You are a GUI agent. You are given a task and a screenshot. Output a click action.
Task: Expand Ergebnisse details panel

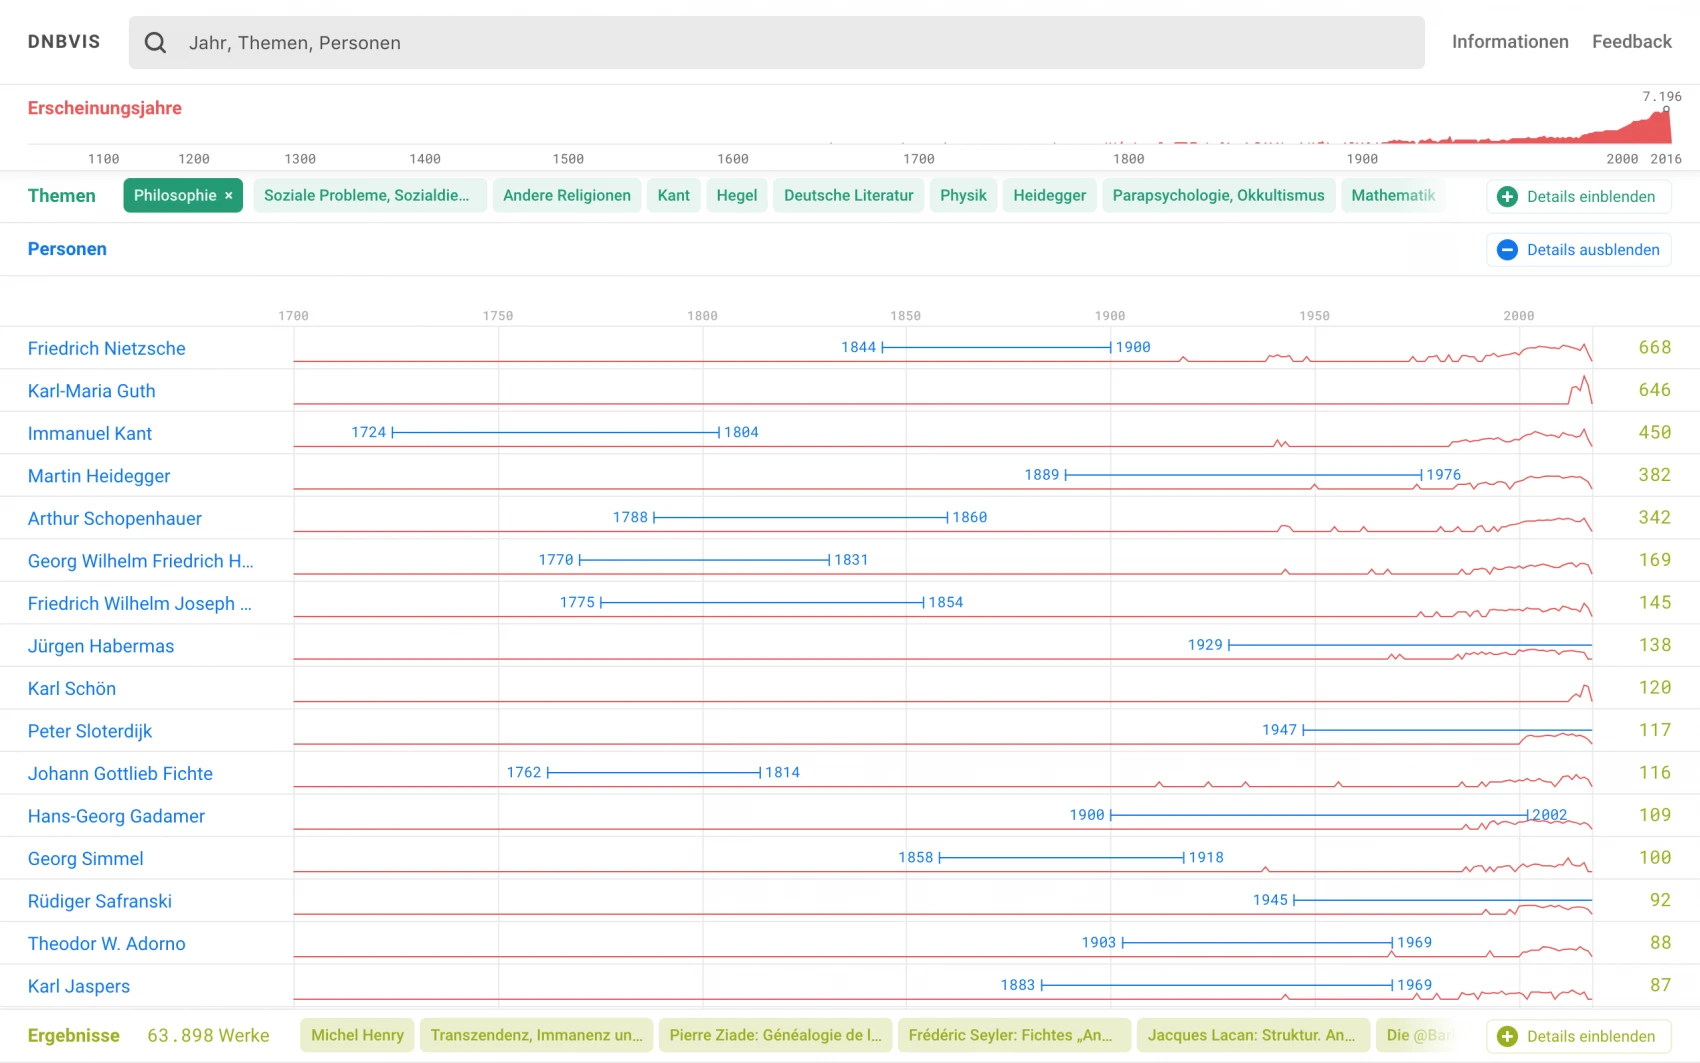[1590, 1037]
